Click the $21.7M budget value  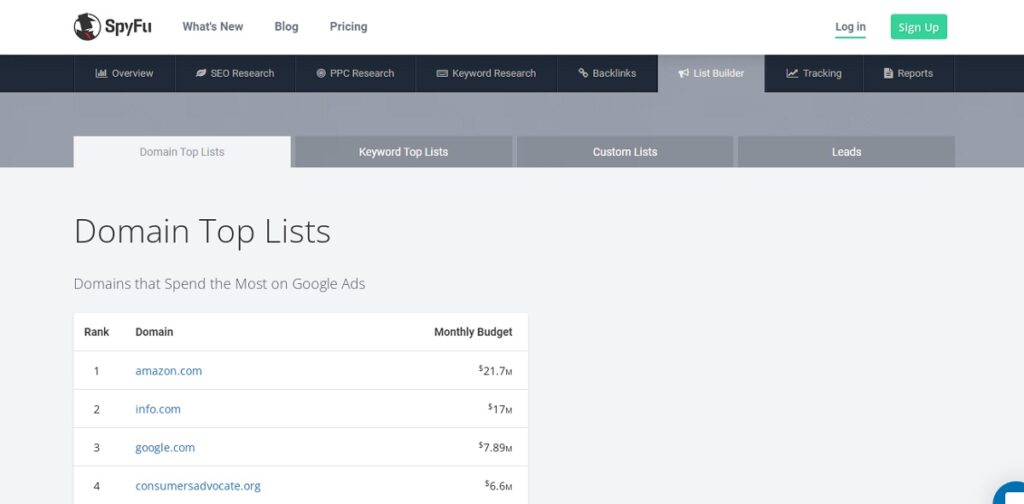[495, 370]
